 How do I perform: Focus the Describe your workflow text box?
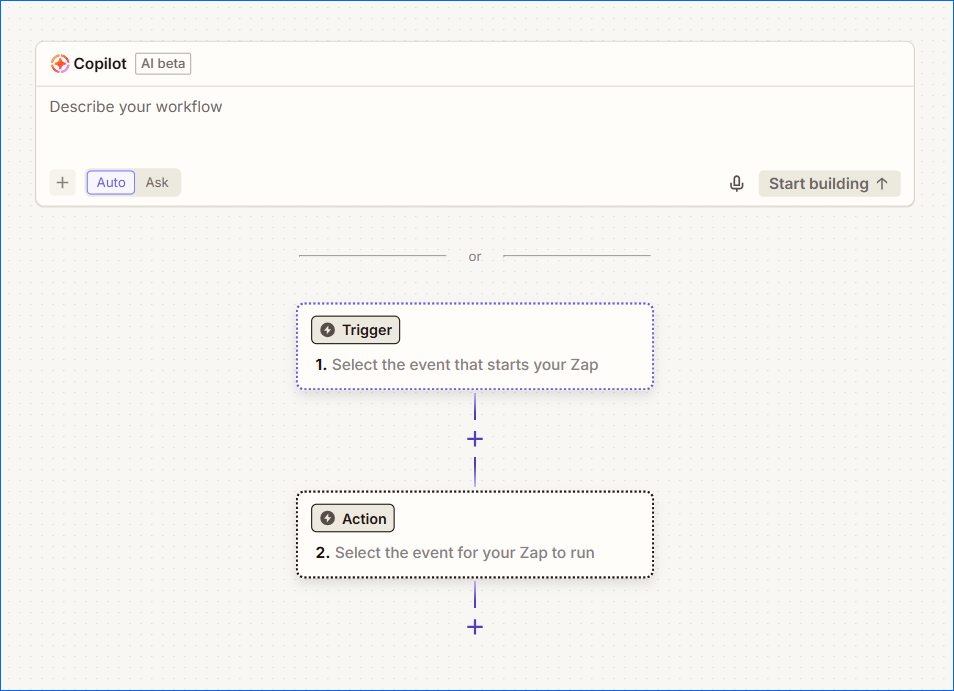(x=474, y=124)
